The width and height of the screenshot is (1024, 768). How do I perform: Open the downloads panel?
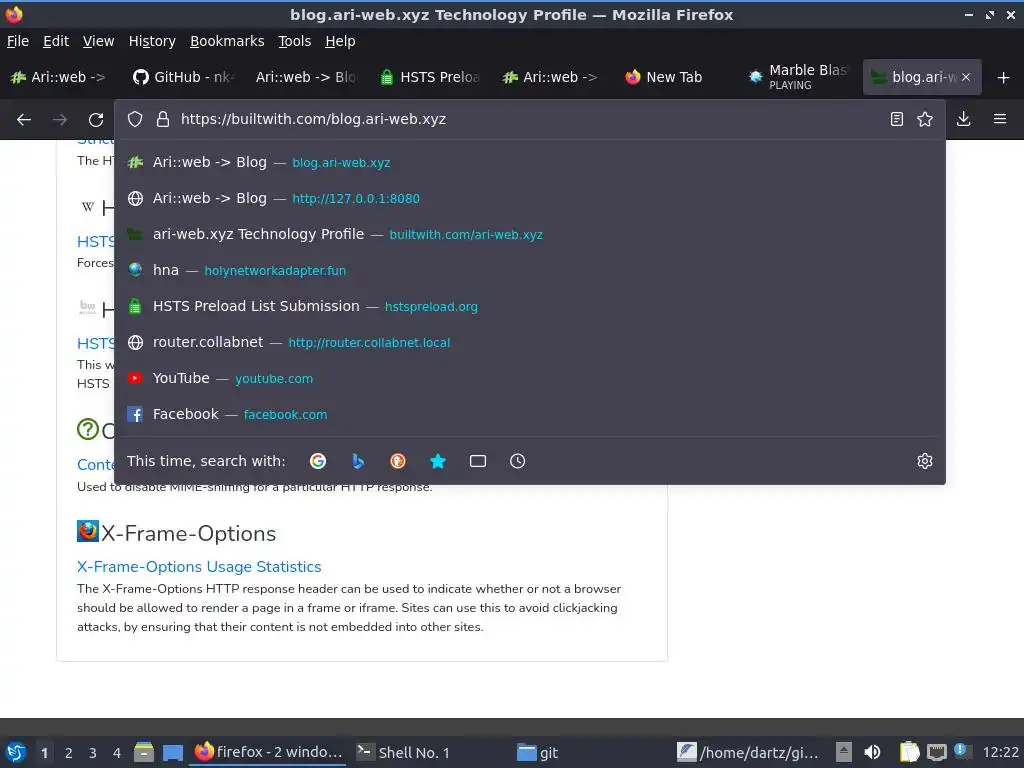[963, 120]
